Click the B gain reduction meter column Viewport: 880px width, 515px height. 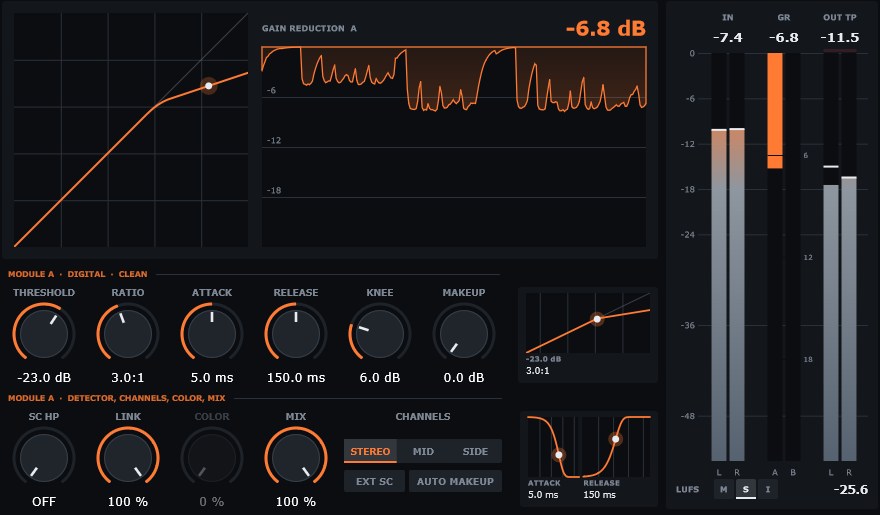coord(792,257)
